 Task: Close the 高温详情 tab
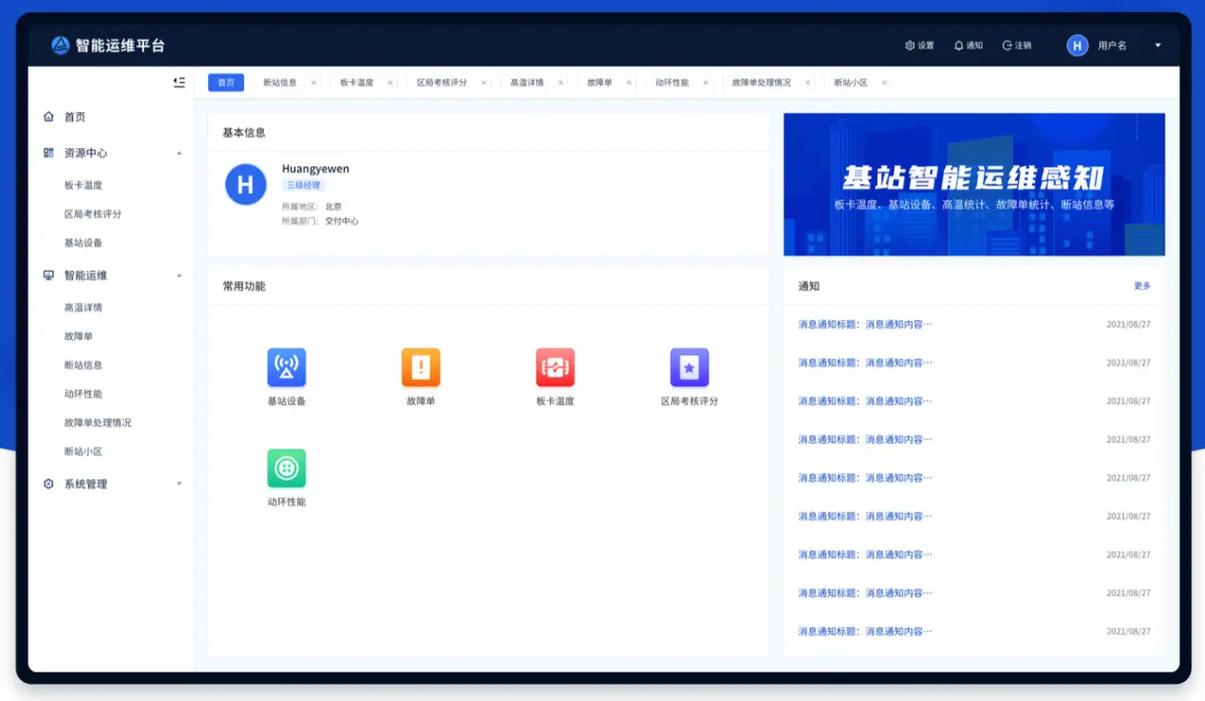point(560,83)
